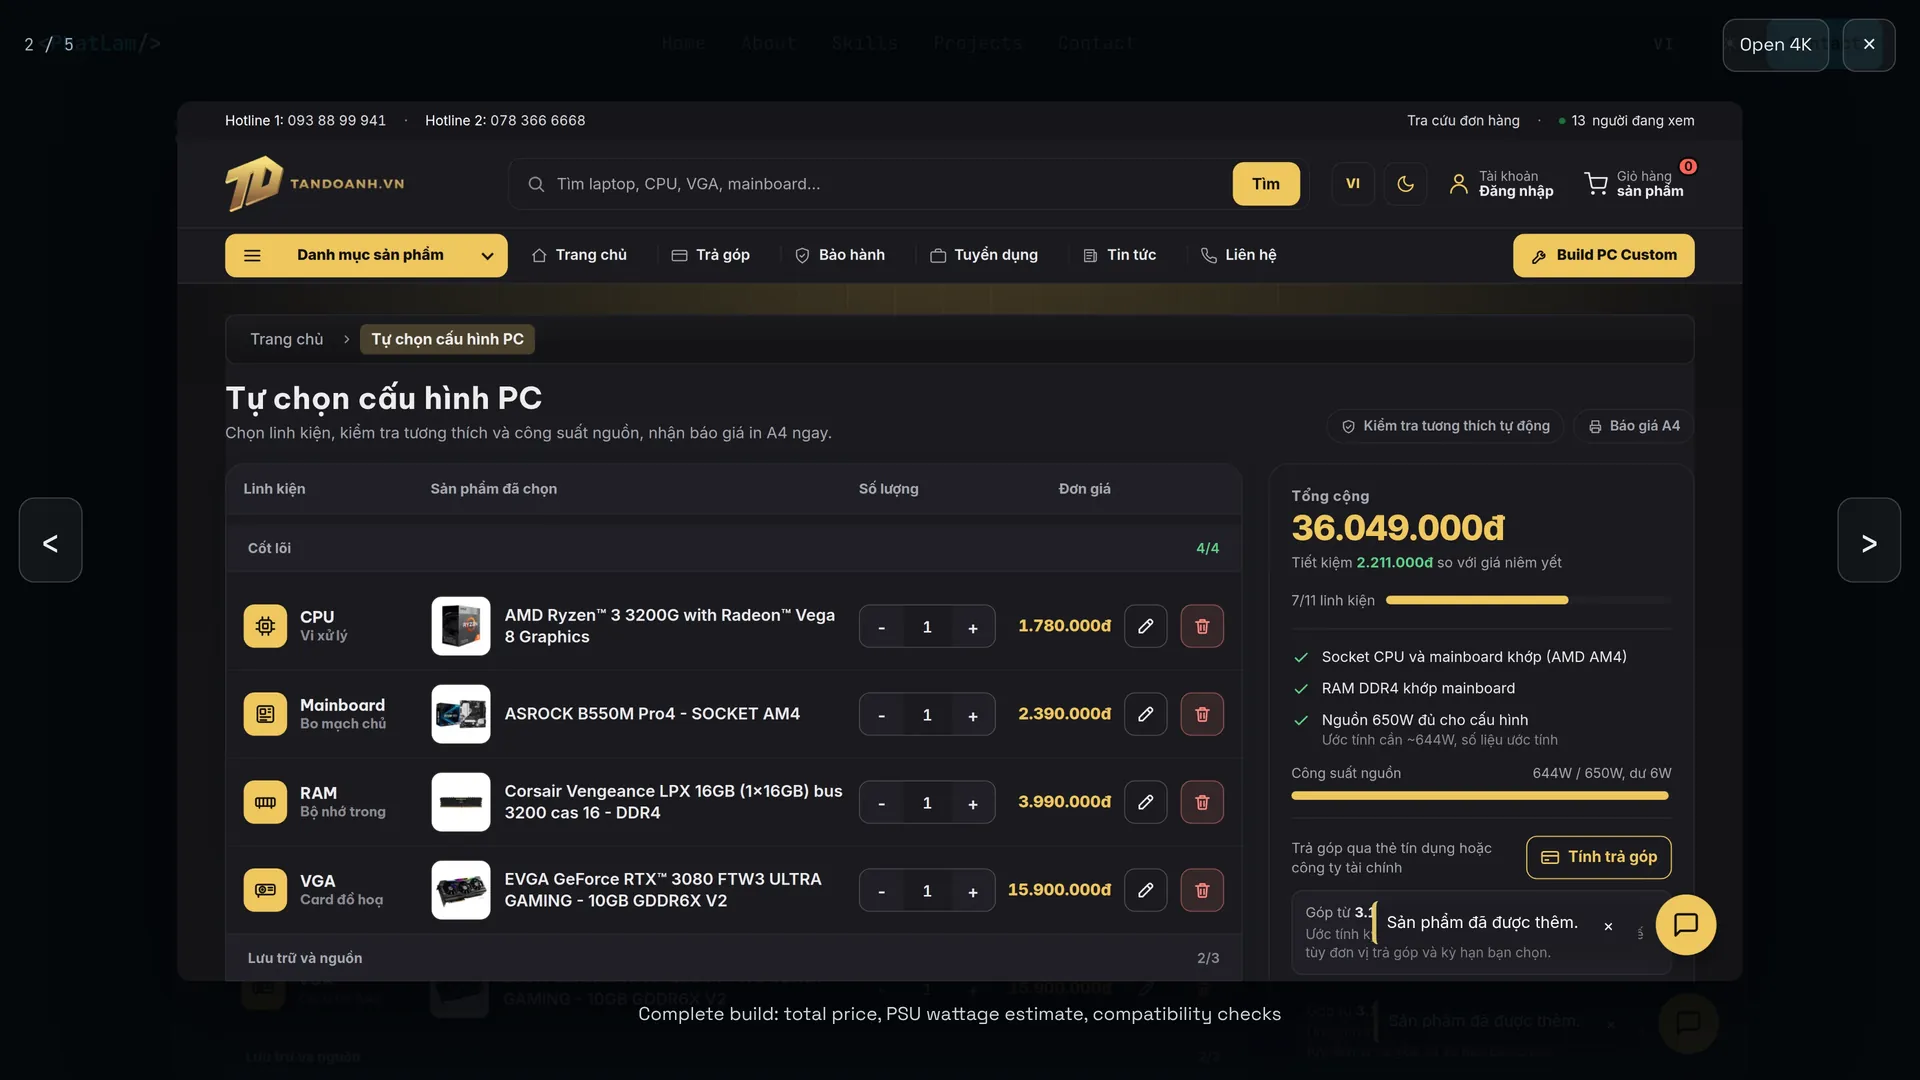Image resolution: width=1920 pixels, height=1080 pixels.
Task: Delete the Corsair Vengeance RAM row
Action: click(x=1202, y=802)
